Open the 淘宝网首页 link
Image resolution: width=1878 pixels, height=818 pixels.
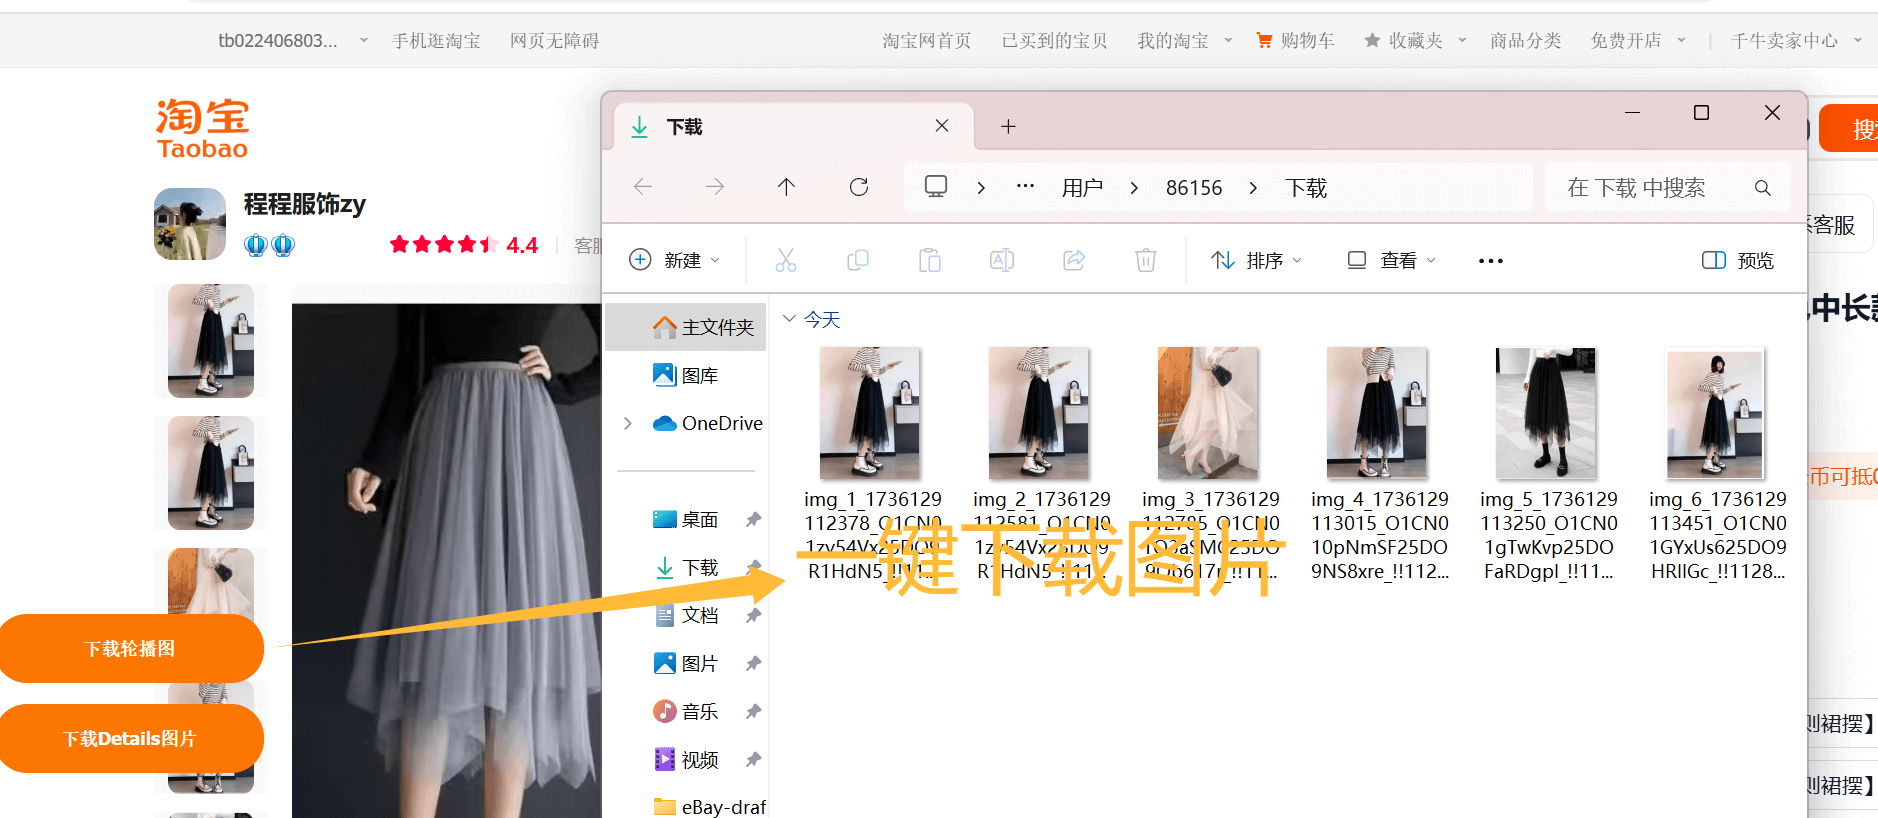point(927,40)
